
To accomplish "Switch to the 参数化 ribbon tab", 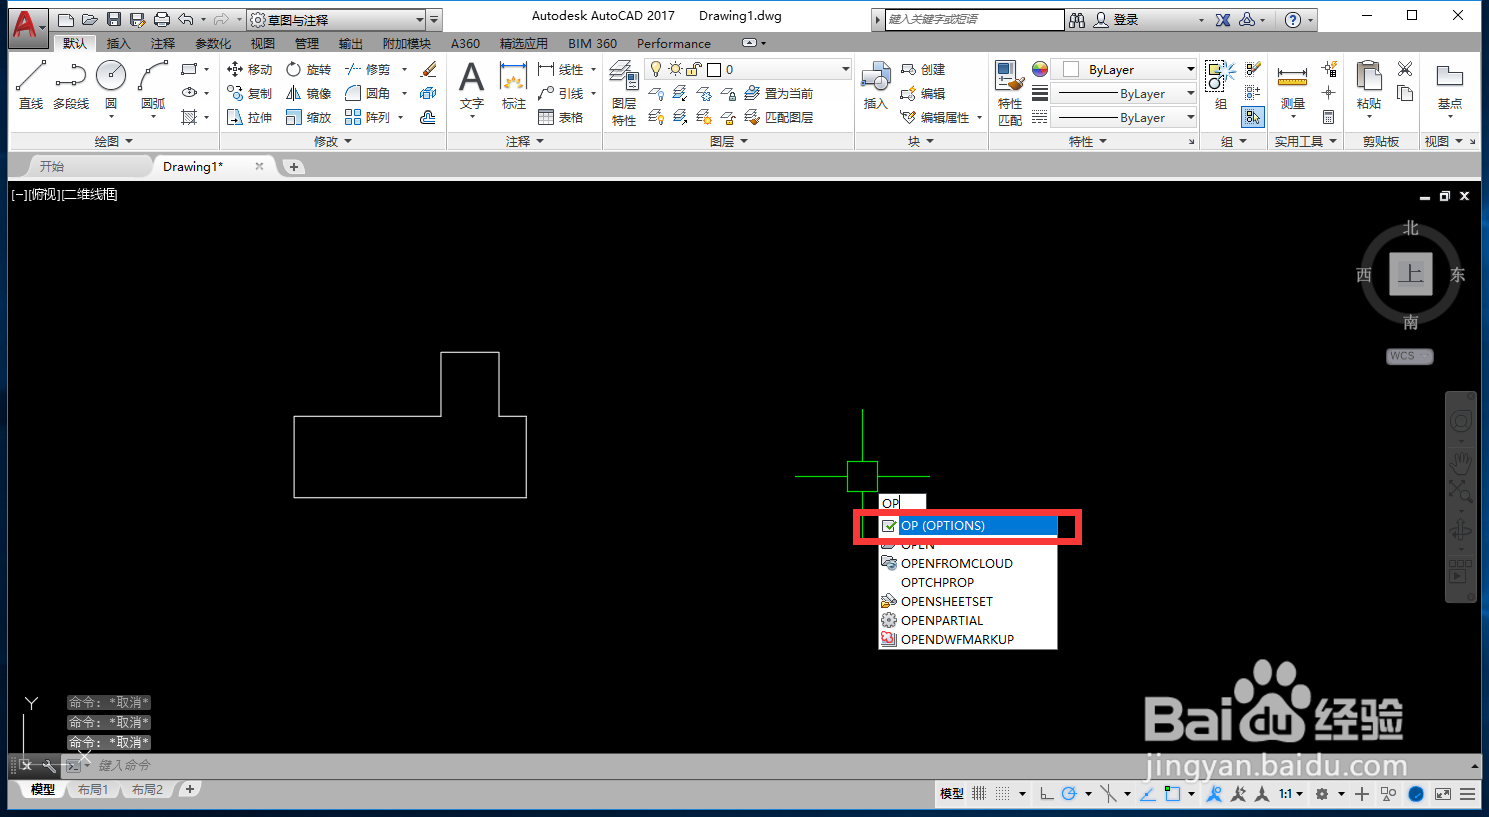I will [212, 43].
